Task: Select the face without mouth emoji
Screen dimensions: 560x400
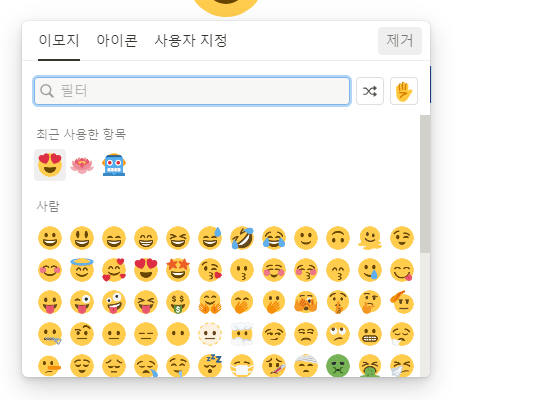Action: (x=178, y=334)
